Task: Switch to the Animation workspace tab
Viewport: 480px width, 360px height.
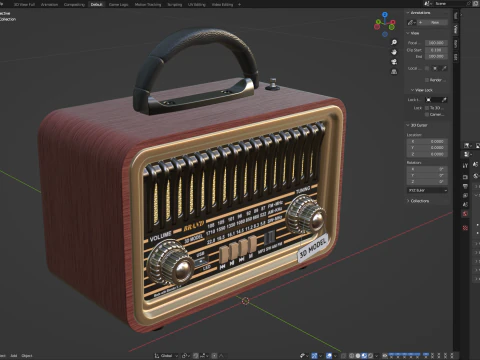Action: (49, 4)
